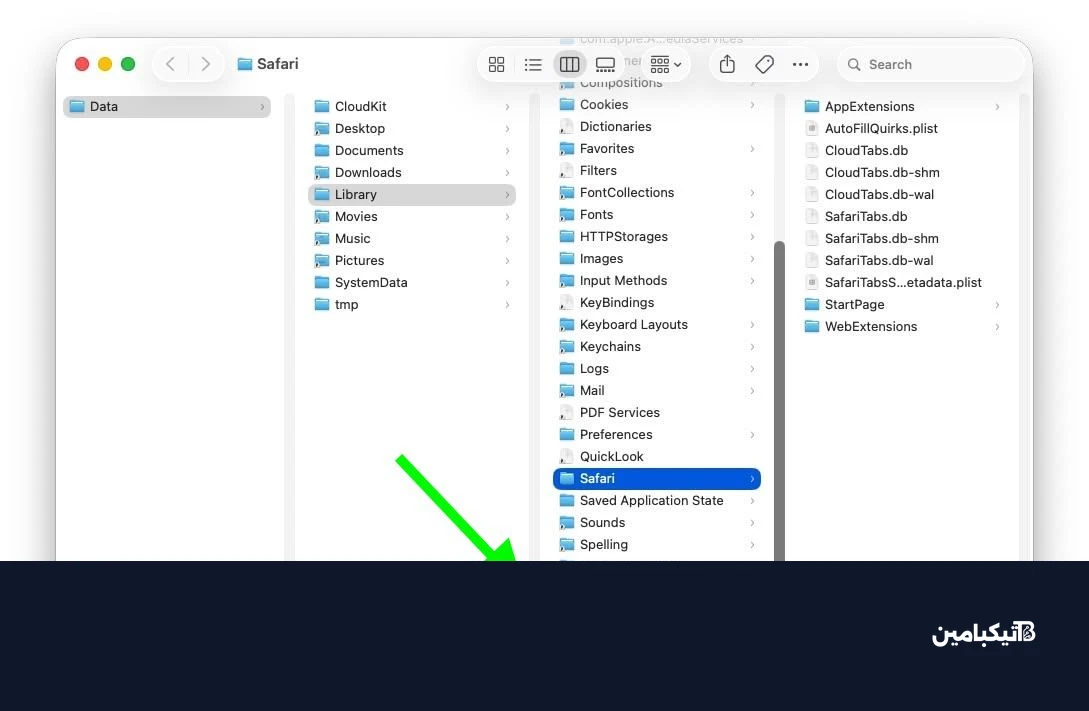
Task: Select the Data folder in first column
Action: click(x=104, y=107)
